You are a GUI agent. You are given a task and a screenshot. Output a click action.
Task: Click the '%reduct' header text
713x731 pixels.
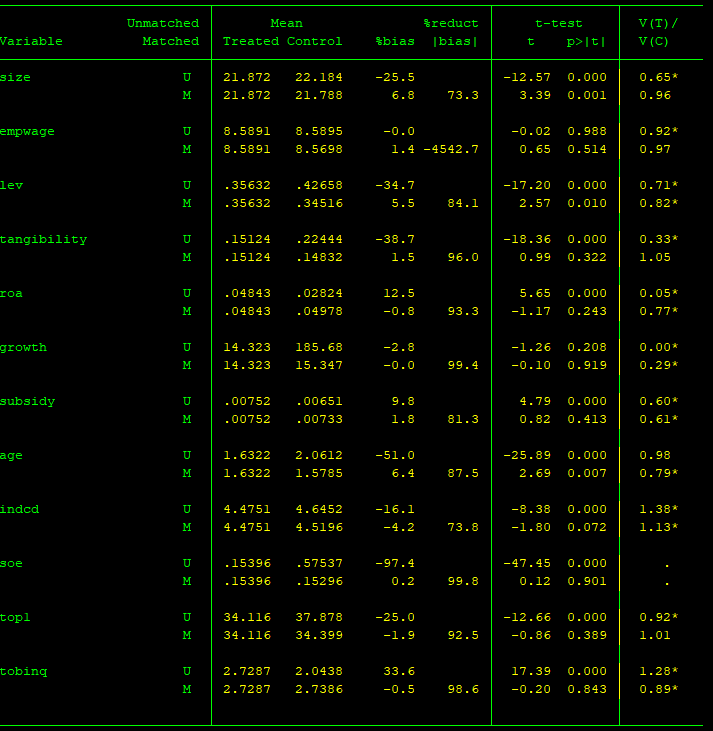pos(451,23)
